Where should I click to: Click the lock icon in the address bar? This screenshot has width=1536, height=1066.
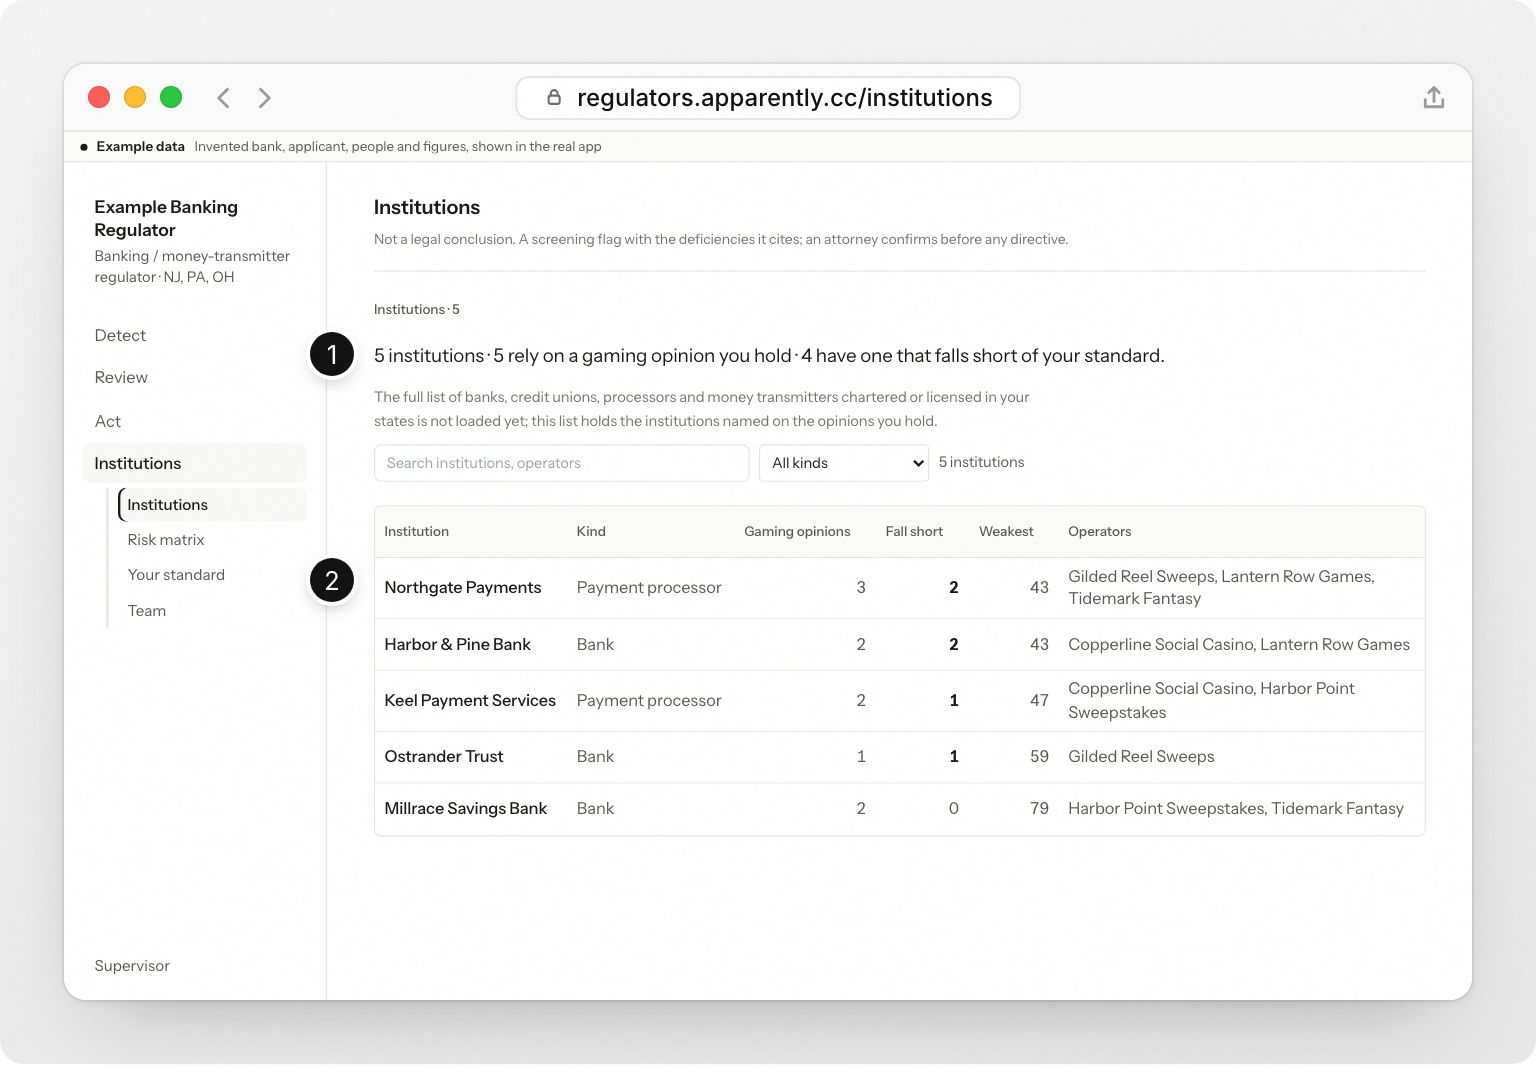[554, 97]
